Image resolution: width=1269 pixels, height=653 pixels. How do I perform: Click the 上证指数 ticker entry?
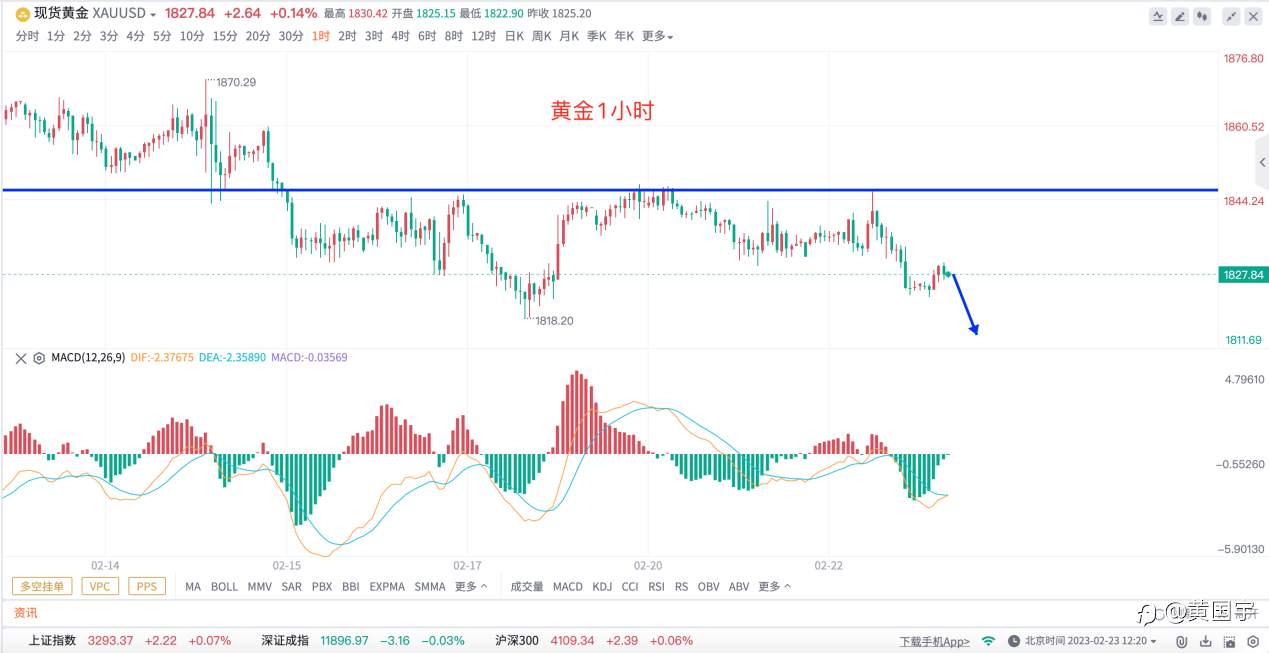[129, 640]
